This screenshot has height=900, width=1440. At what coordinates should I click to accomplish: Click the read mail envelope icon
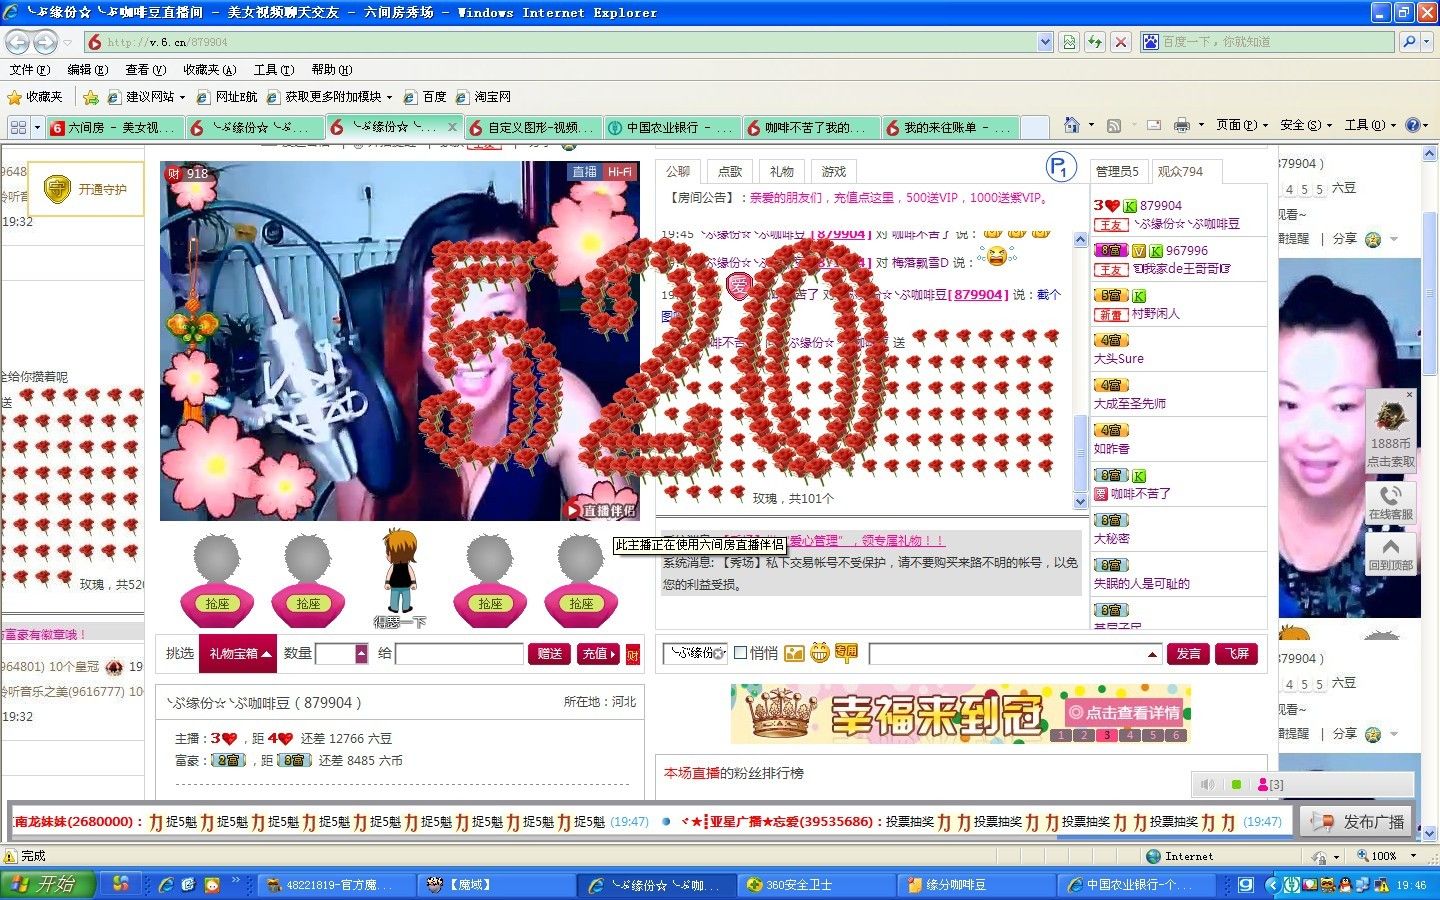point(1153,125)
